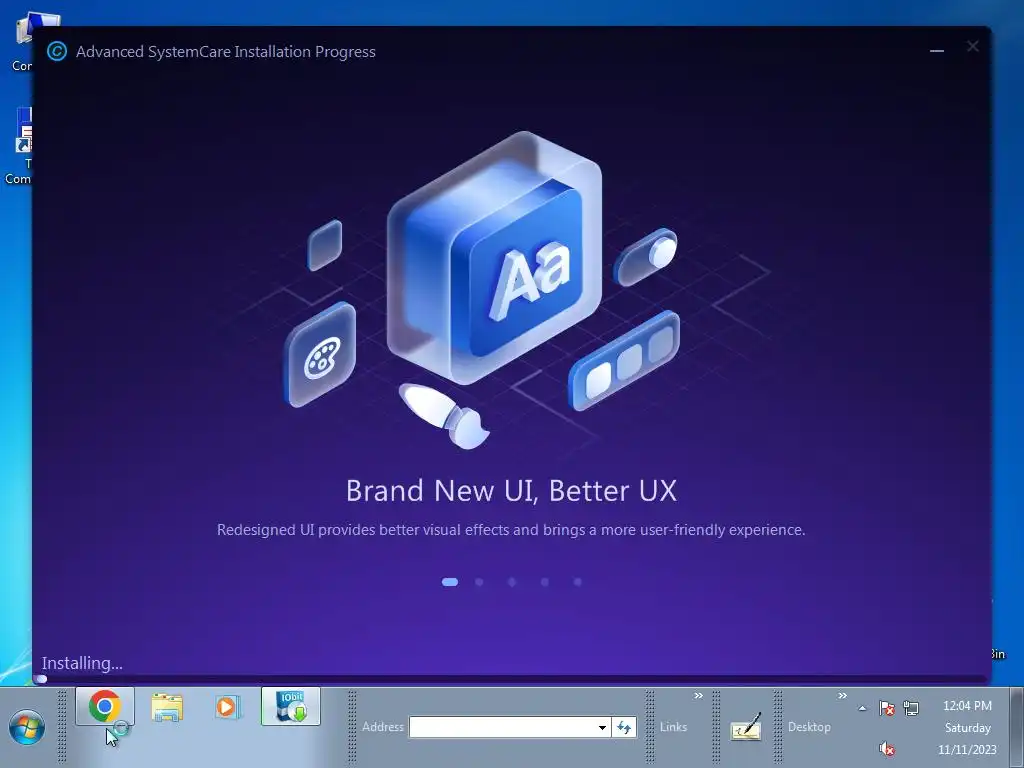
Task: Click the installation progress bar
Action: 511,679
